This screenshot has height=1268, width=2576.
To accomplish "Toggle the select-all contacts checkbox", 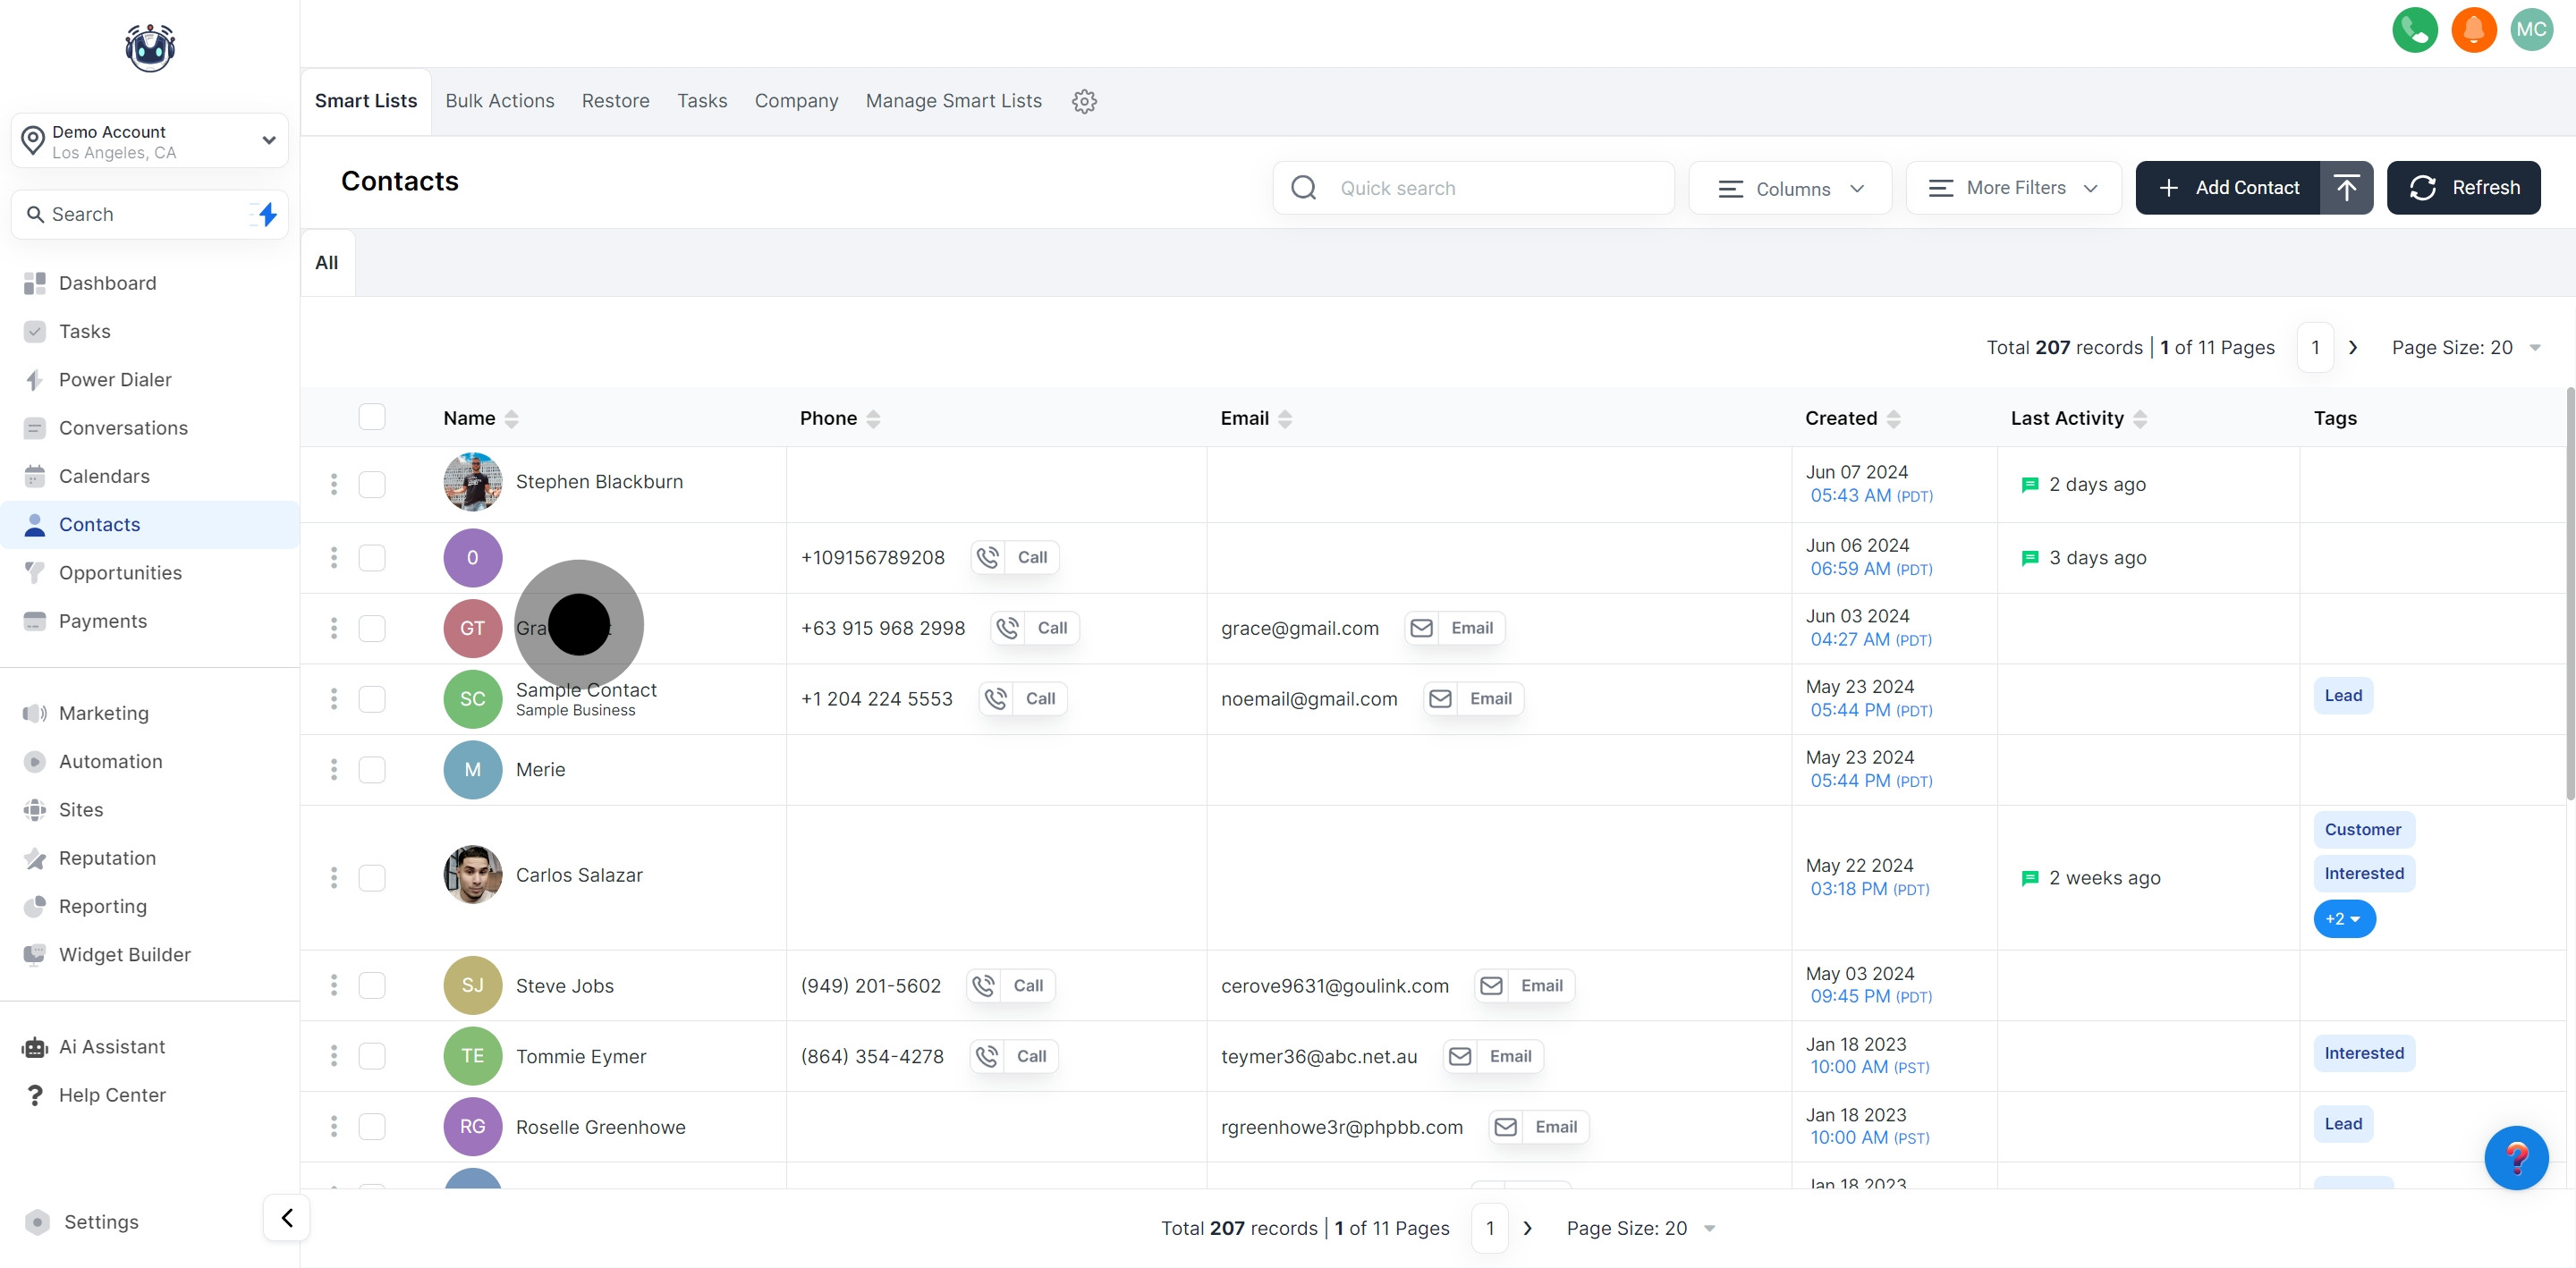I will (372, 417).
